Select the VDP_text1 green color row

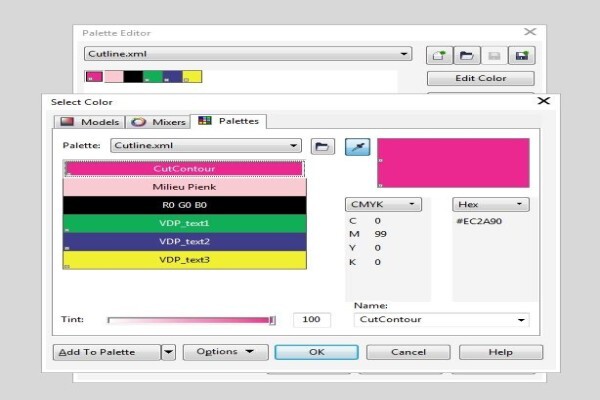(184, 223)
